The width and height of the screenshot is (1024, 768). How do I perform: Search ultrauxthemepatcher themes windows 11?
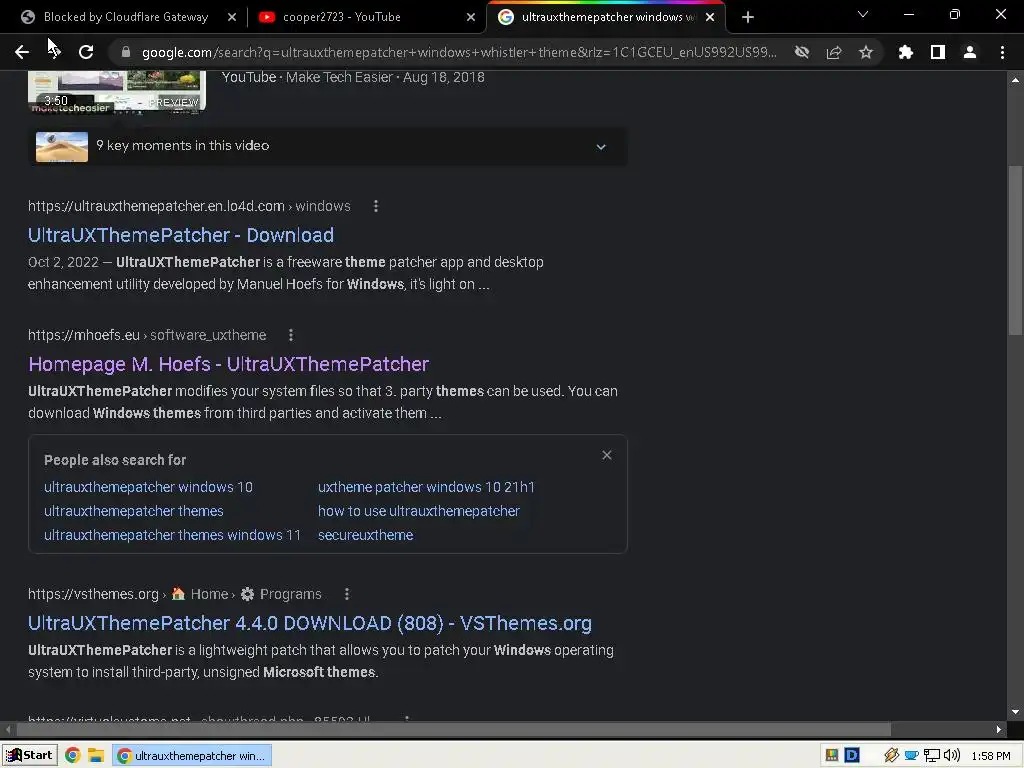tap(172, 535)
